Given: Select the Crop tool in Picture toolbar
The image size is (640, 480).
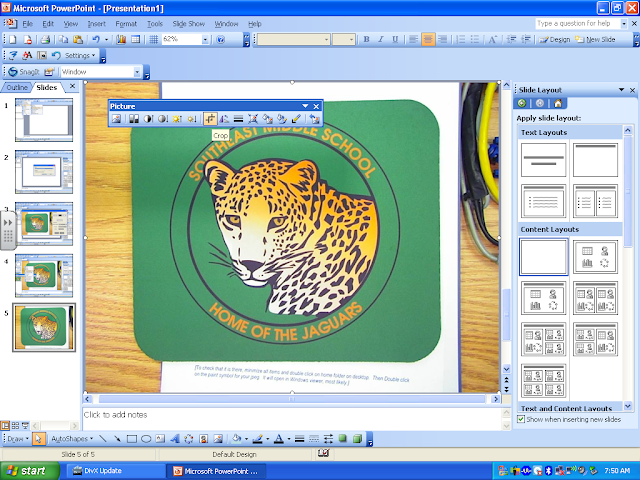Looking at the screenshot, I should pos(210,119).
